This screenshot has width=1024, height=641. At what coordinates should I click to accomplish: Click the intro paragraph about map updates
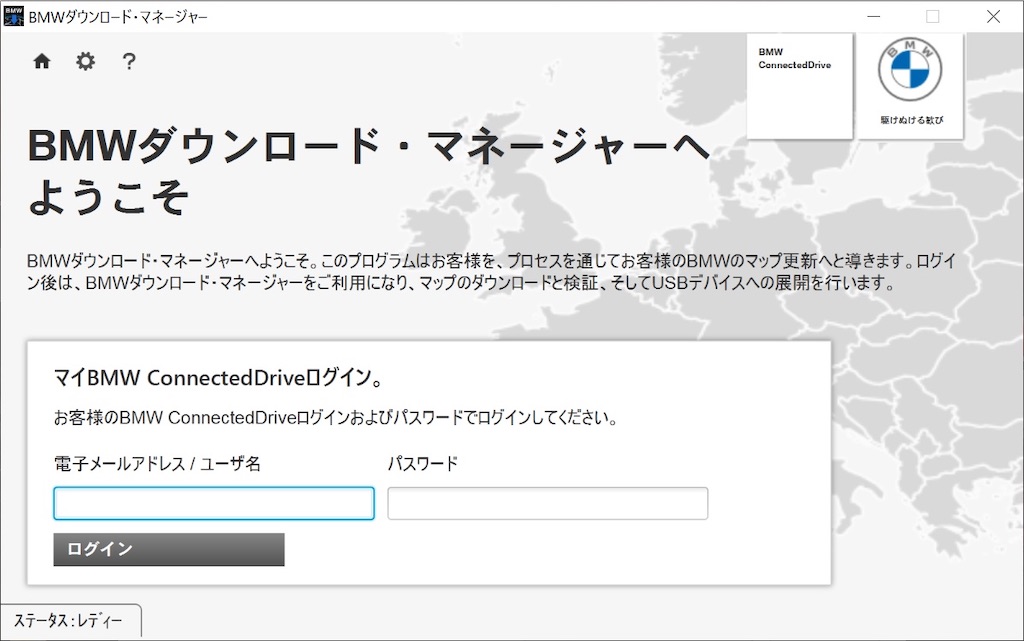489,271
